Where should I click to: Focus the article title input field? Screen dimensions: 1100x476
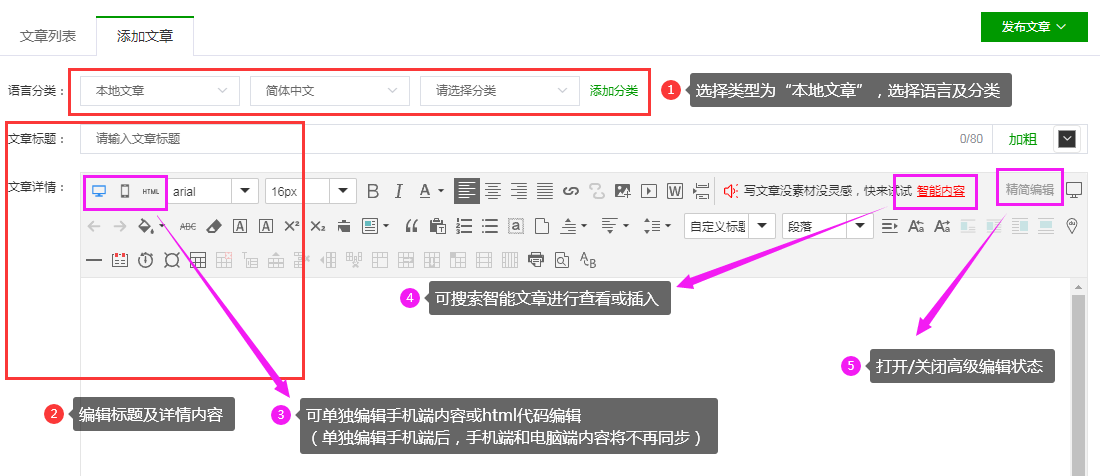pos(536,139)
